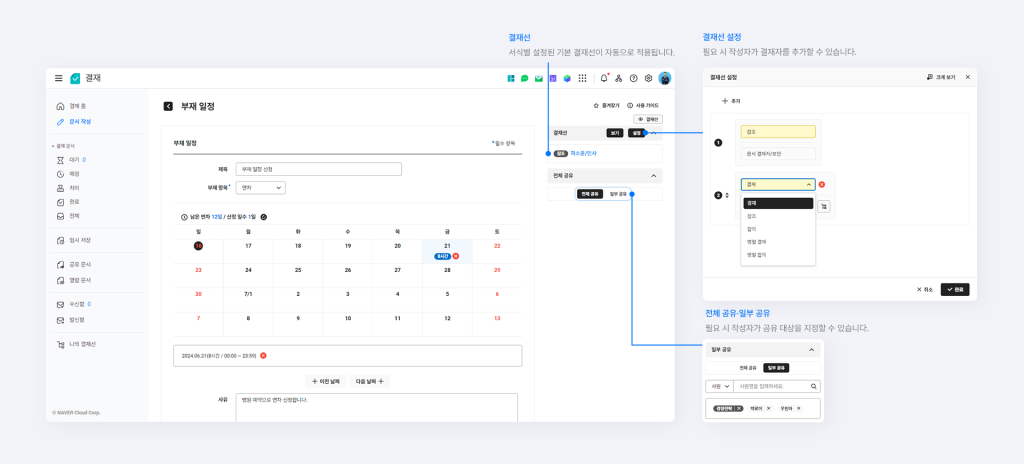The image size is (1024, 464).
Task: Switch to 일부 공유 in main form
Action: coord(618,194)
